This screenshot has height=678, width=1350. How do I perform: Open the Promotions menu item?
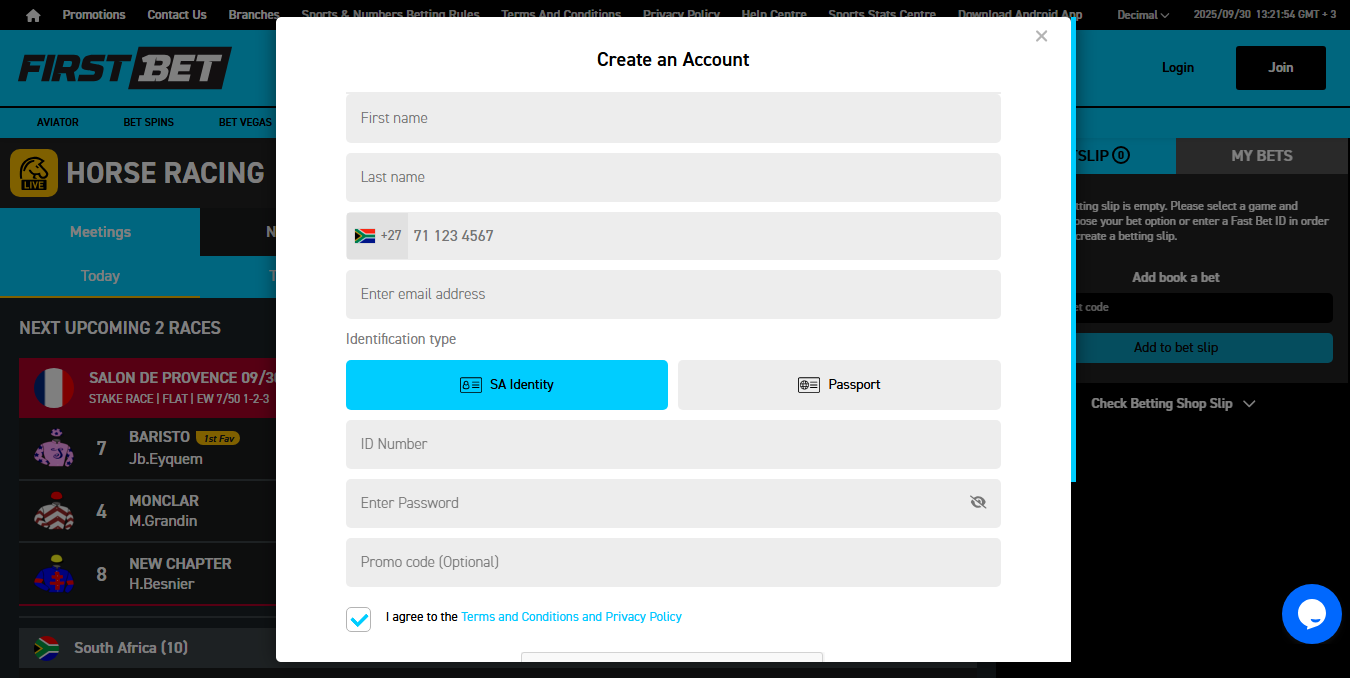pos(93,15)
